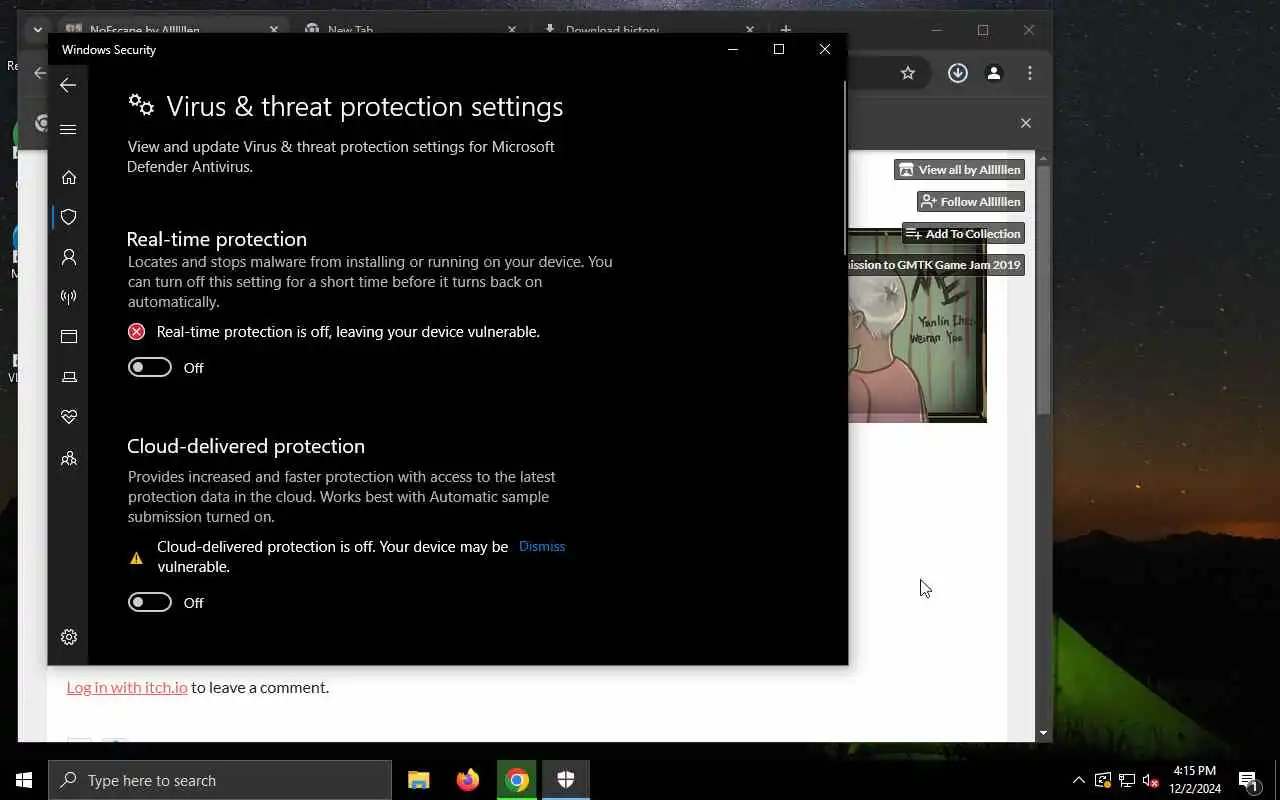Click the Follow Allillien button
1280x800 pixels.
point(971,202)
